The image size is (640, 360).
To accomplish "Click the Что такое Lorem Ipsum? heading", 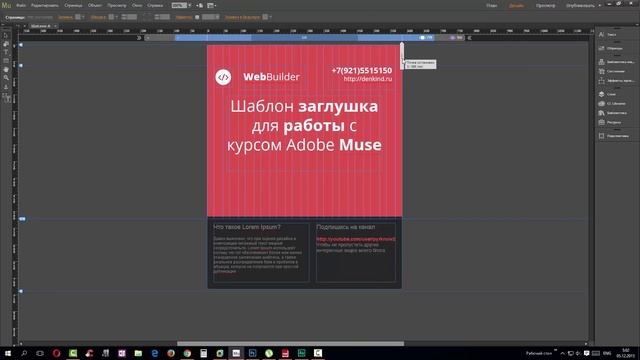I will [x=247, y=227].
